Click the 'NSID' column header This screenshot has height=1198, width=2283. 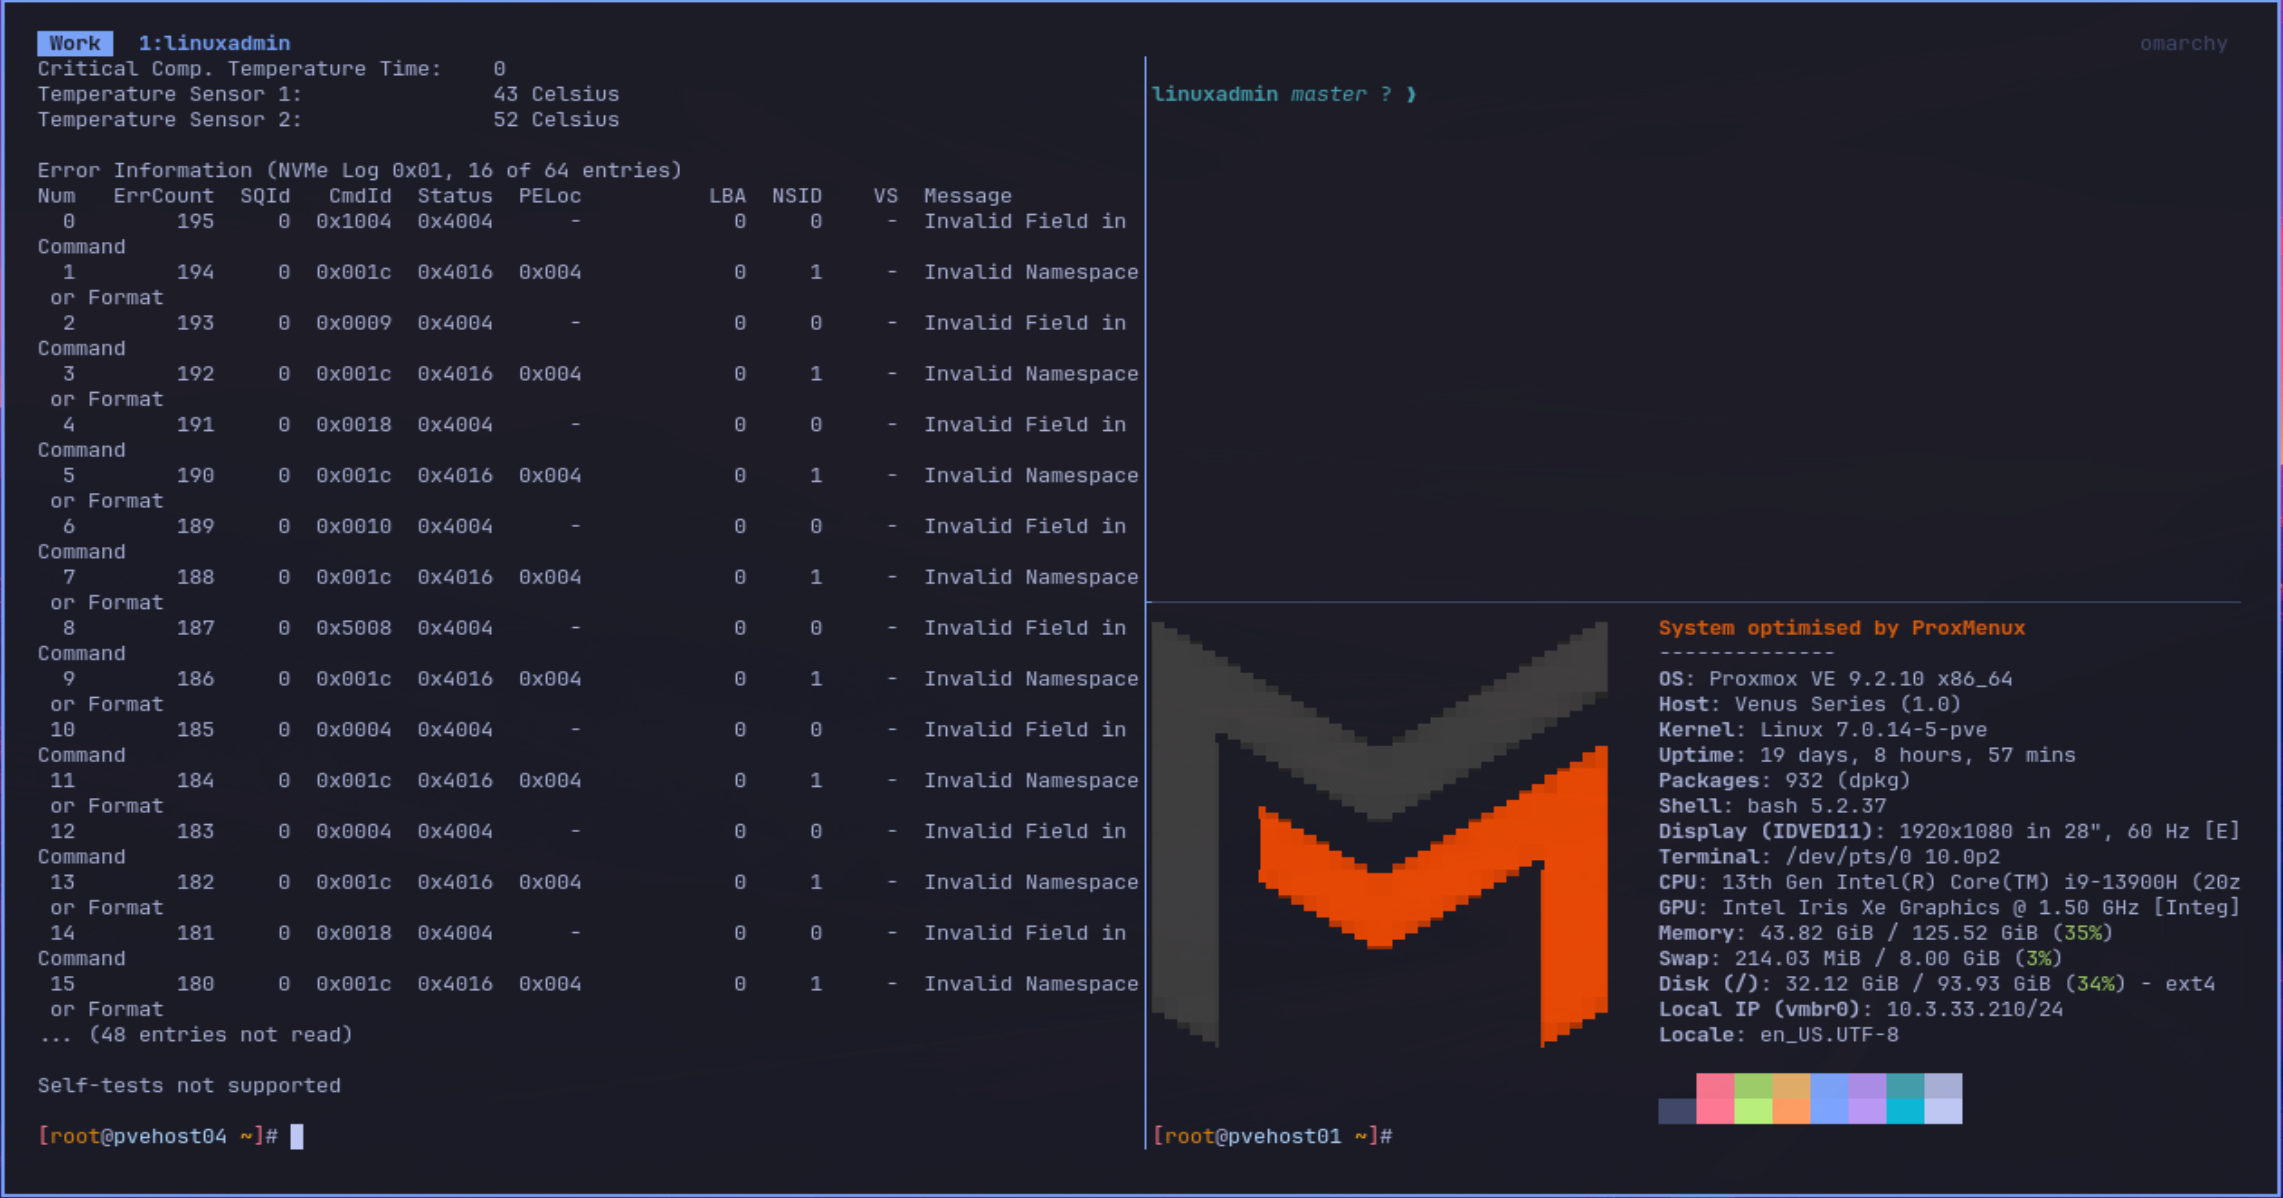tap(797, 196)
